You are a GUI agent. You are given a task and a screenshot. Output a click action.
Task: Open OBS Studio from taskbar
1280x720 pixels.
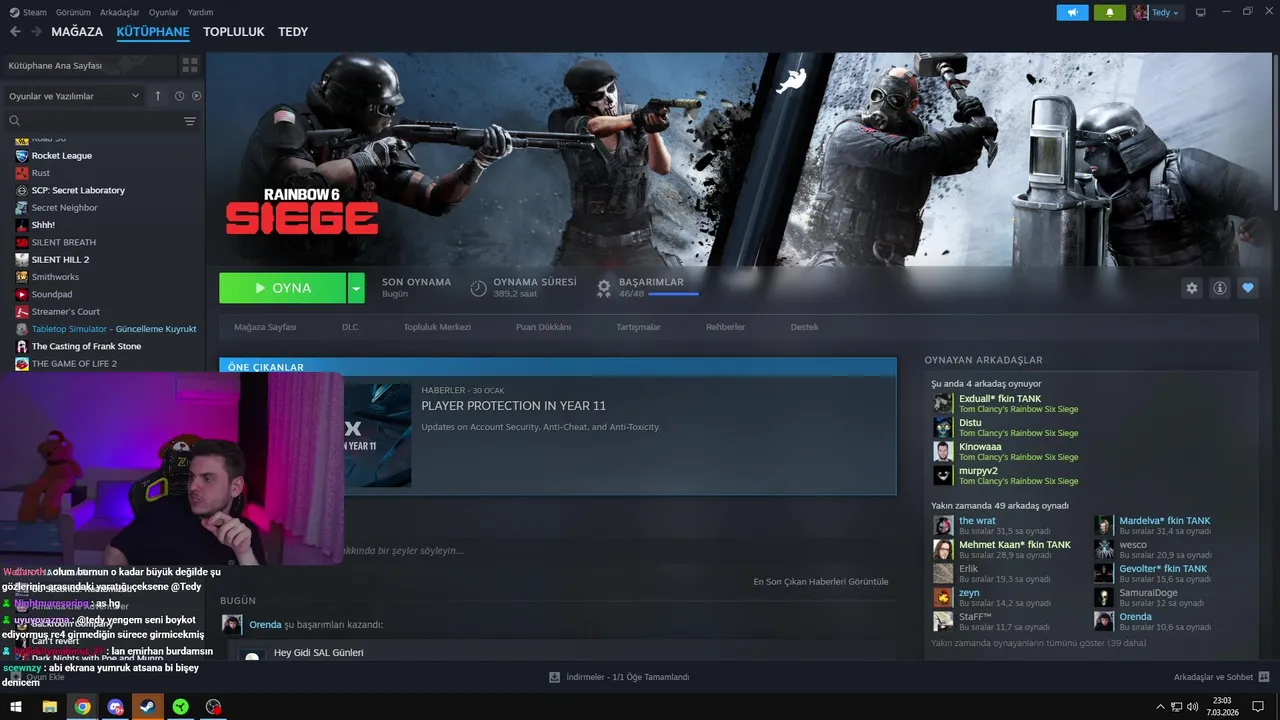(x=213, y=707)
